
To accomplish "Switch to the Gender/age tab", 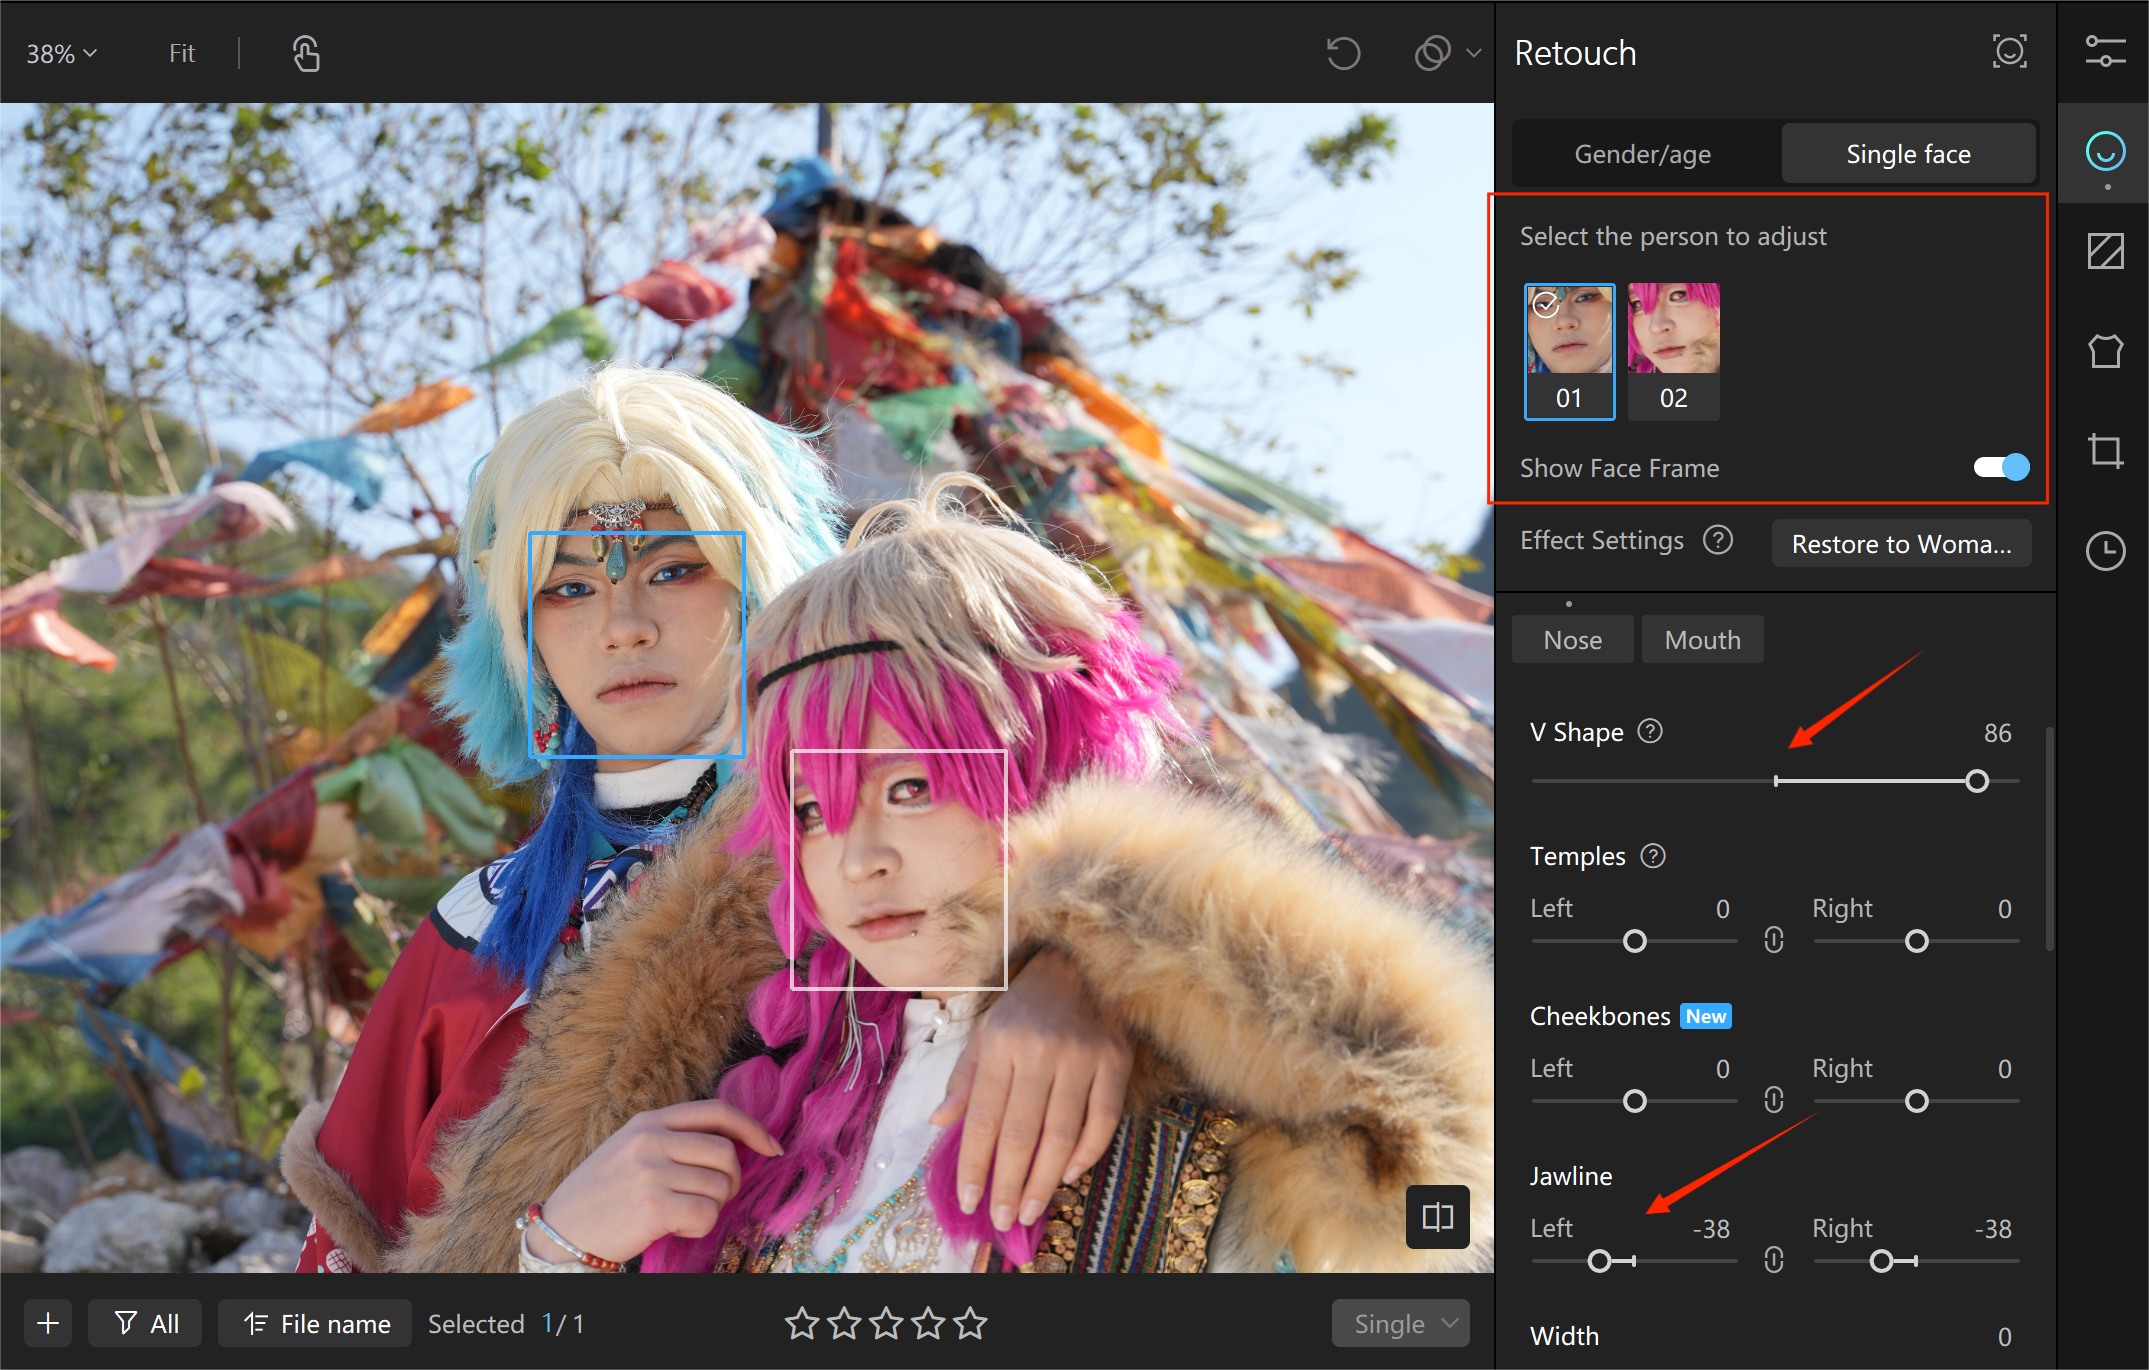I will point(1642,154).
